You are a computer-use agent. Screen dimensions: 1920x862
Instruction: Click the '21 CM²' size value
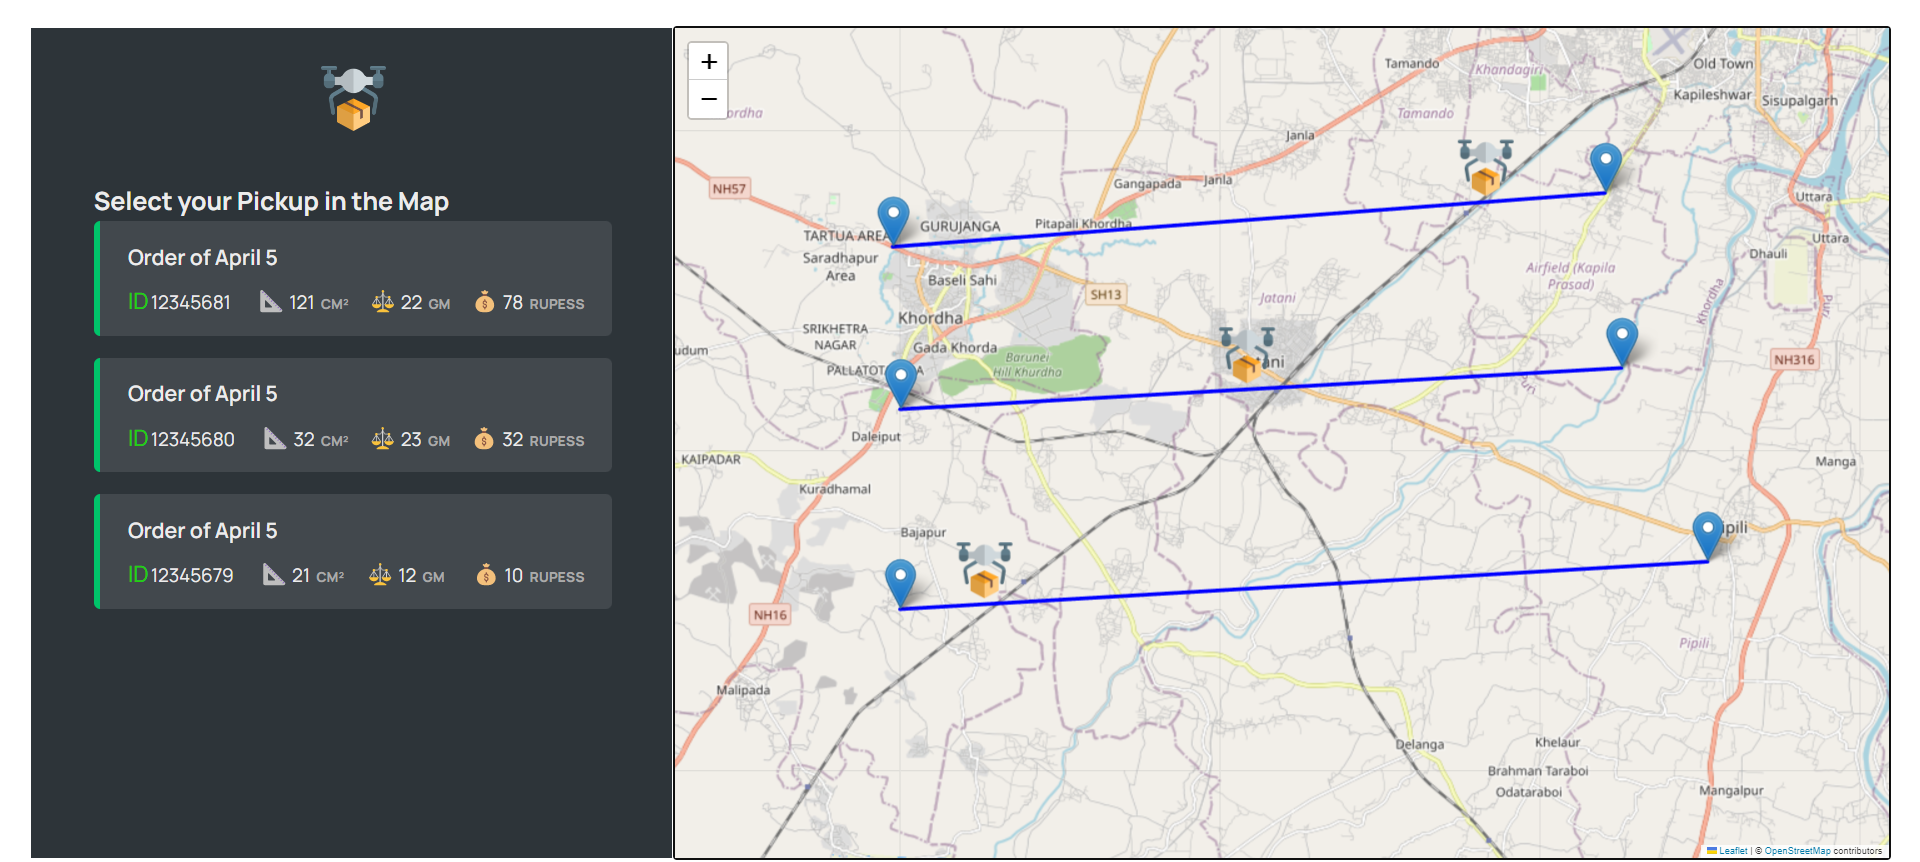318,575
